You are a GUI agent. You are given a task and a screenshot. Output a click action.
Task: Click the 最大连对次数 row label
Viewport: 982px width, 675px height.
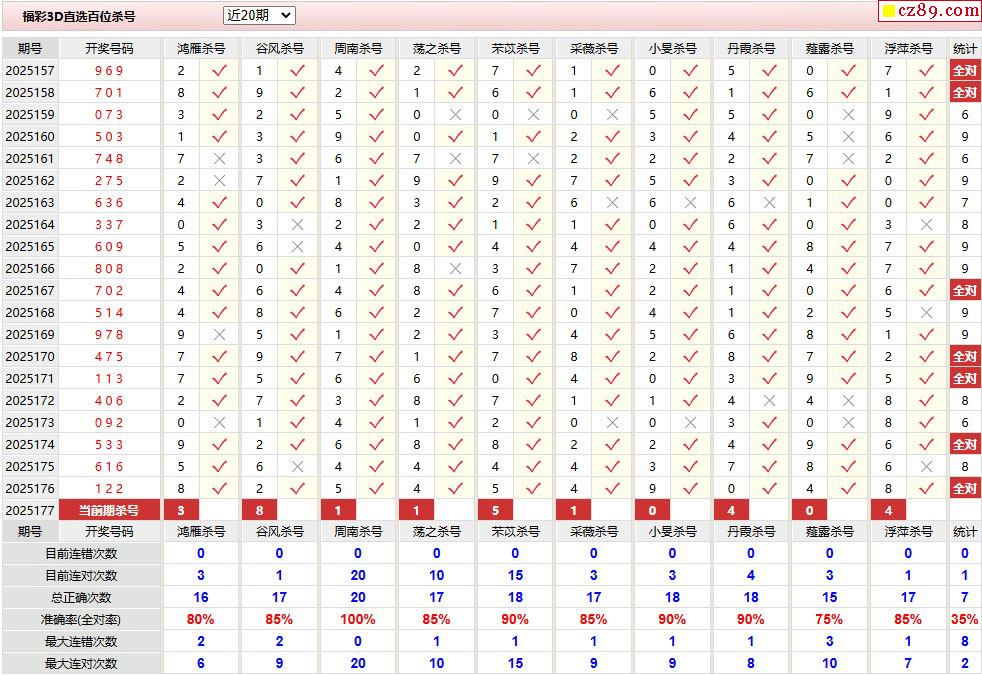81,664
